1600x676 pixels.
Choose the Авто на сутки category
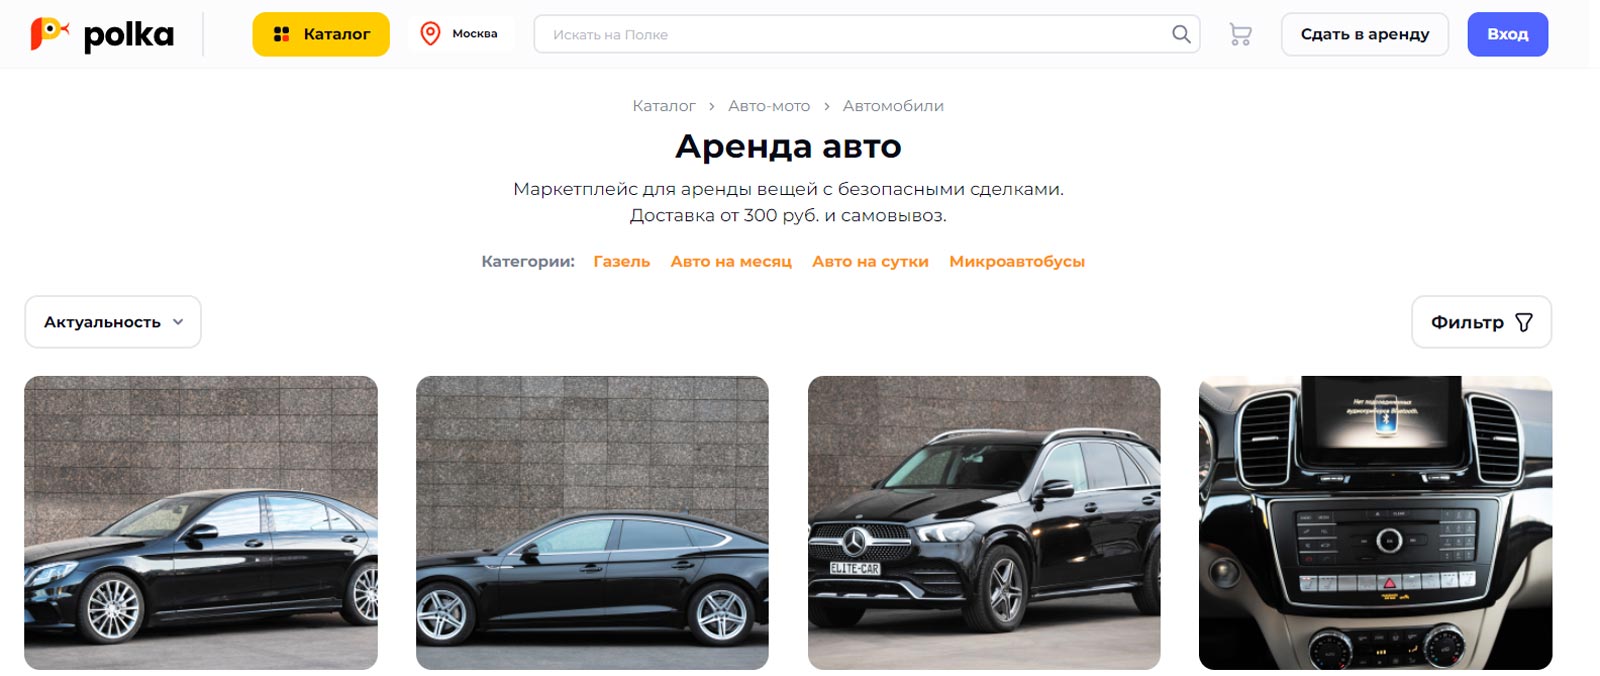click(x=870, y=261)
